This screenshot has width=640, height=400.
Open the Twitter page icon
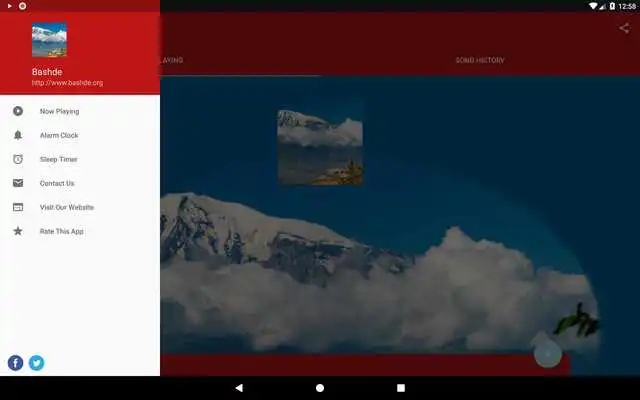pos(36,363)
